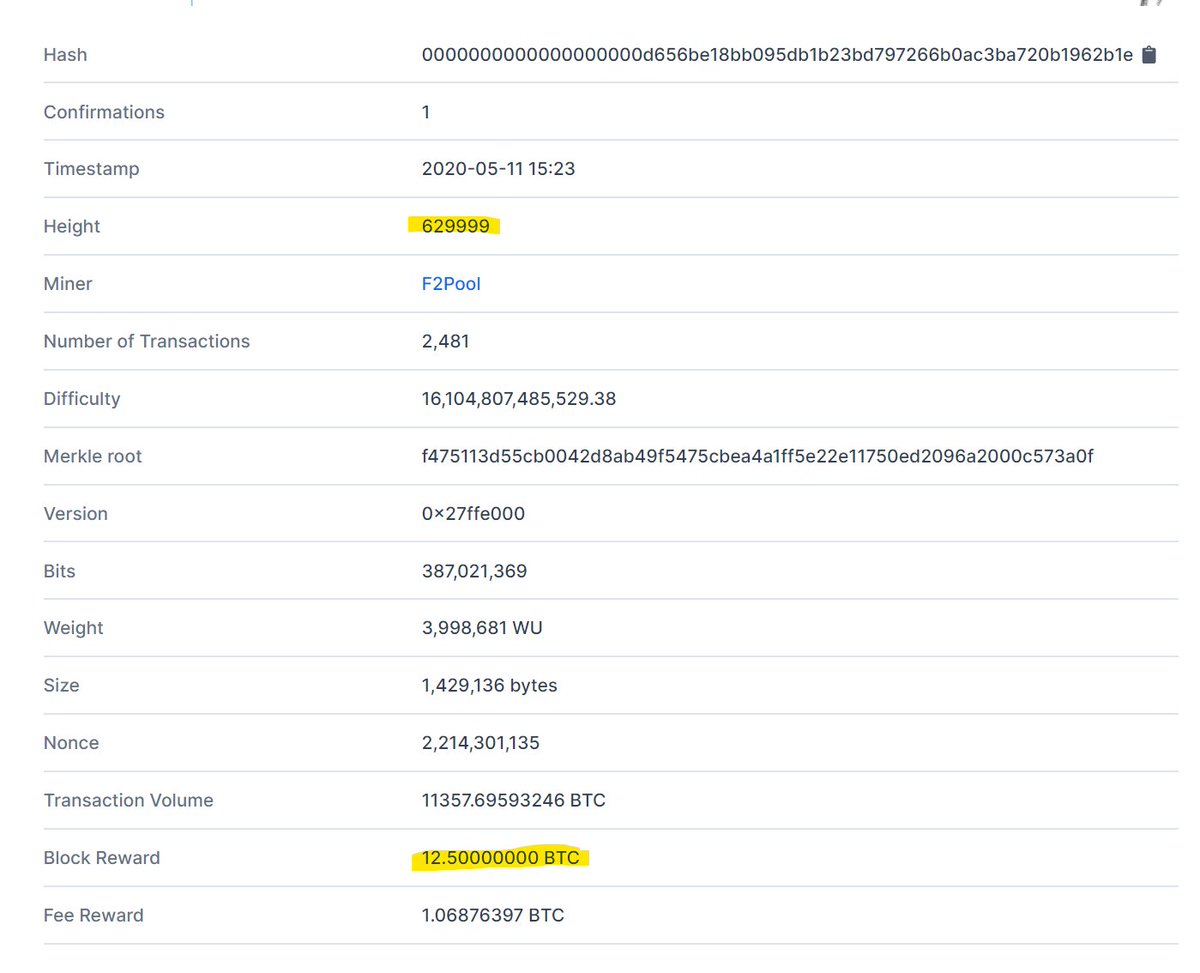Select weight value 3,998,681 WU
The height and width of the screenshot is (973, 1200).
[x=483, y=628]
